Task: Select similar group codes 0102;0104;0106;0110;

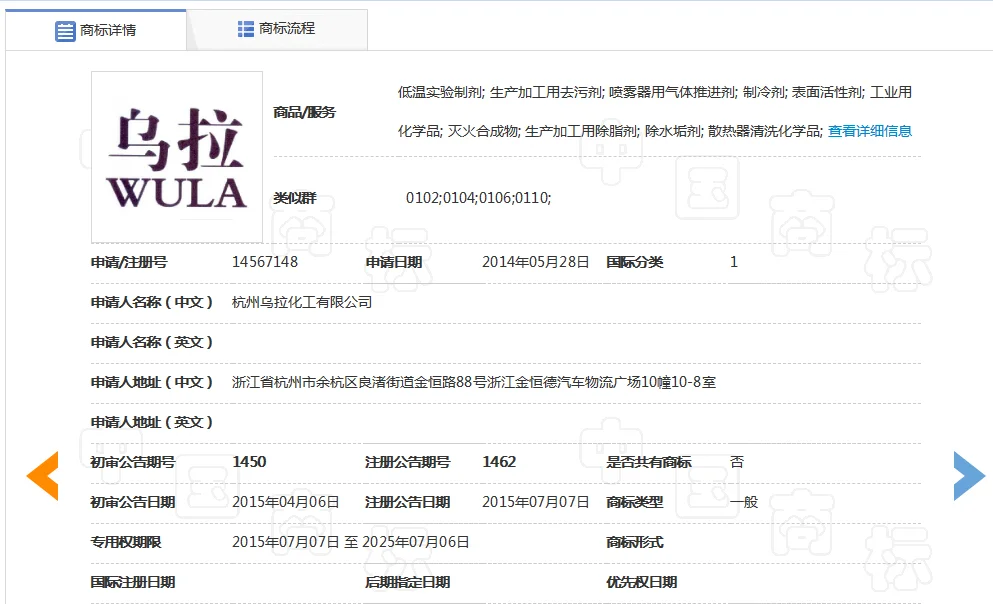Action: (479, 198)
